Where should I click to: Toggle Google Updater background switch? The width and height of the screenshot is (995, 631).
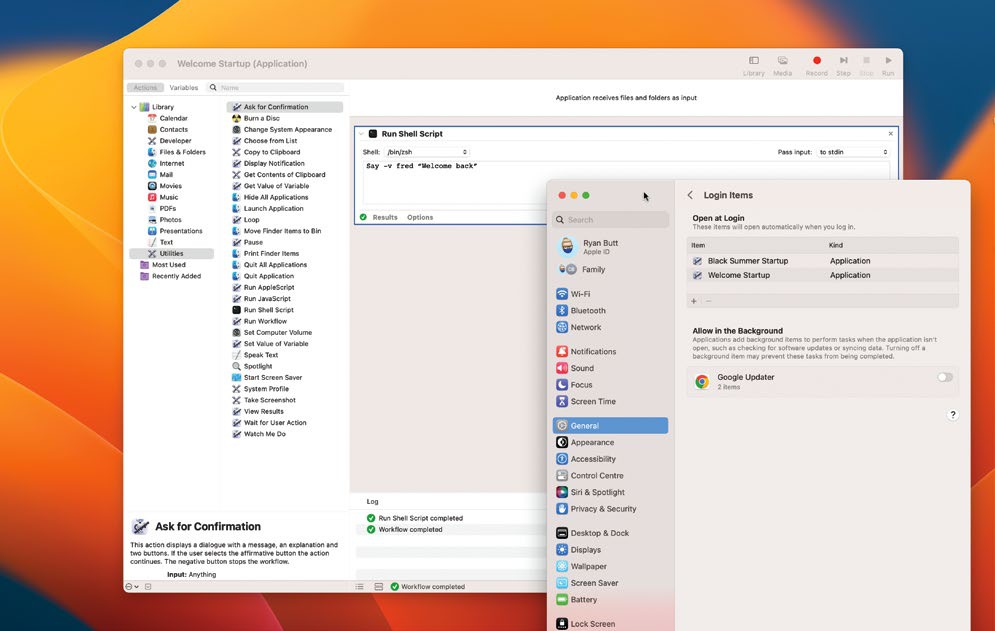944,377
